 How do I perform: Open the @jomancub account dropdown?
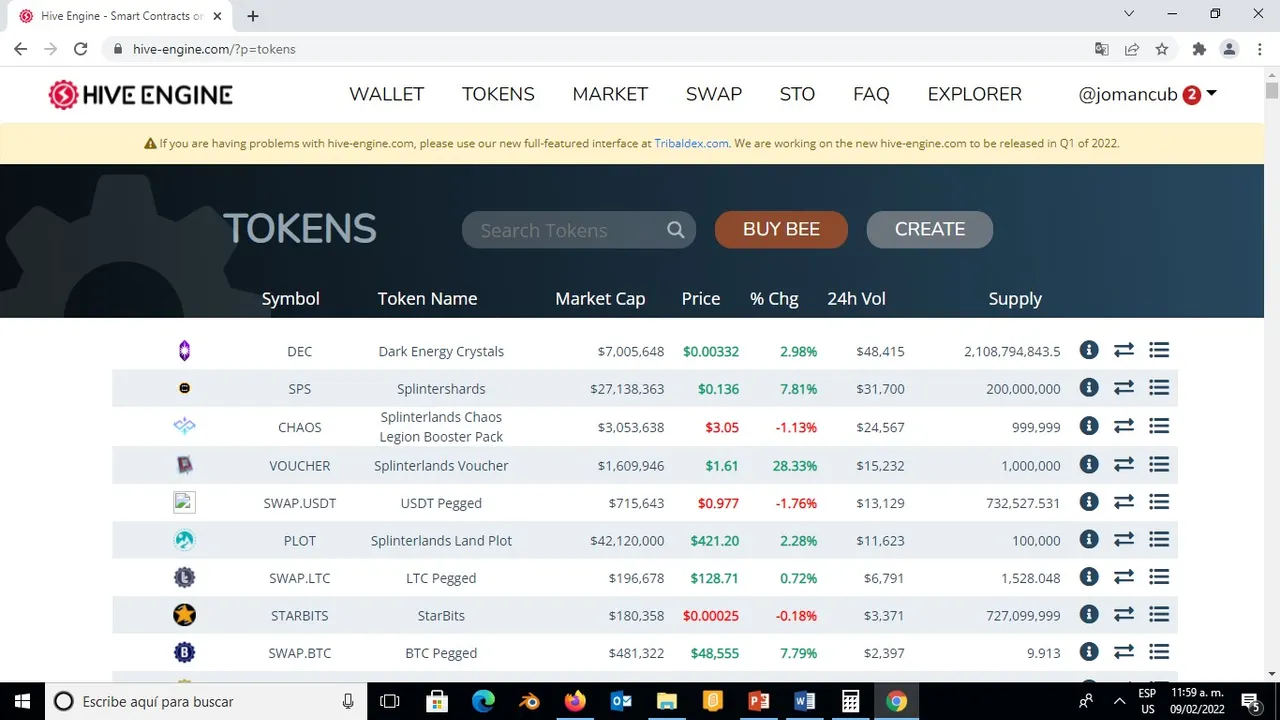coord(1147,94)
